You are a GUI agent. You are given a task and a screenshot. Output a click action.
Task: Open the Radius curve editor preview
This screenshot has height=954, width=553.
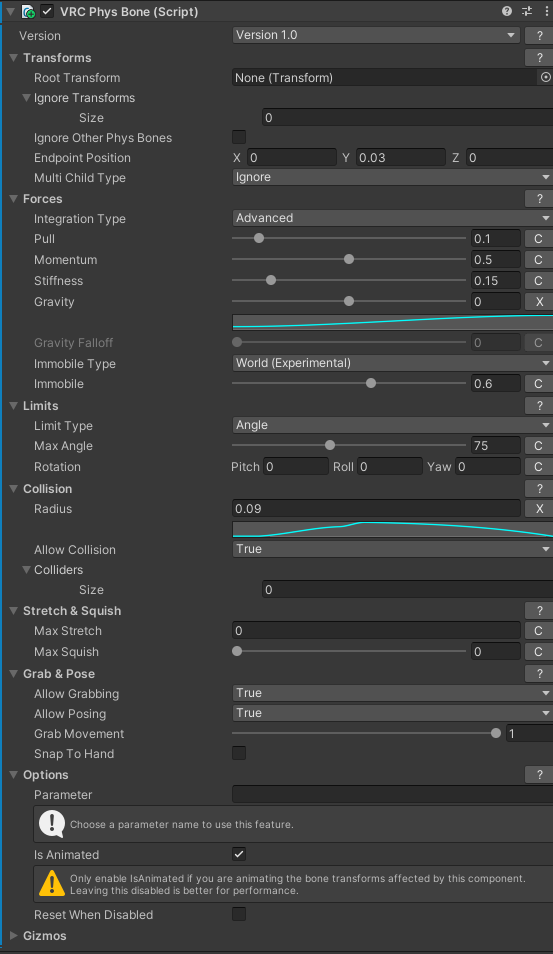pyautogui.click(x=392, y=529)
